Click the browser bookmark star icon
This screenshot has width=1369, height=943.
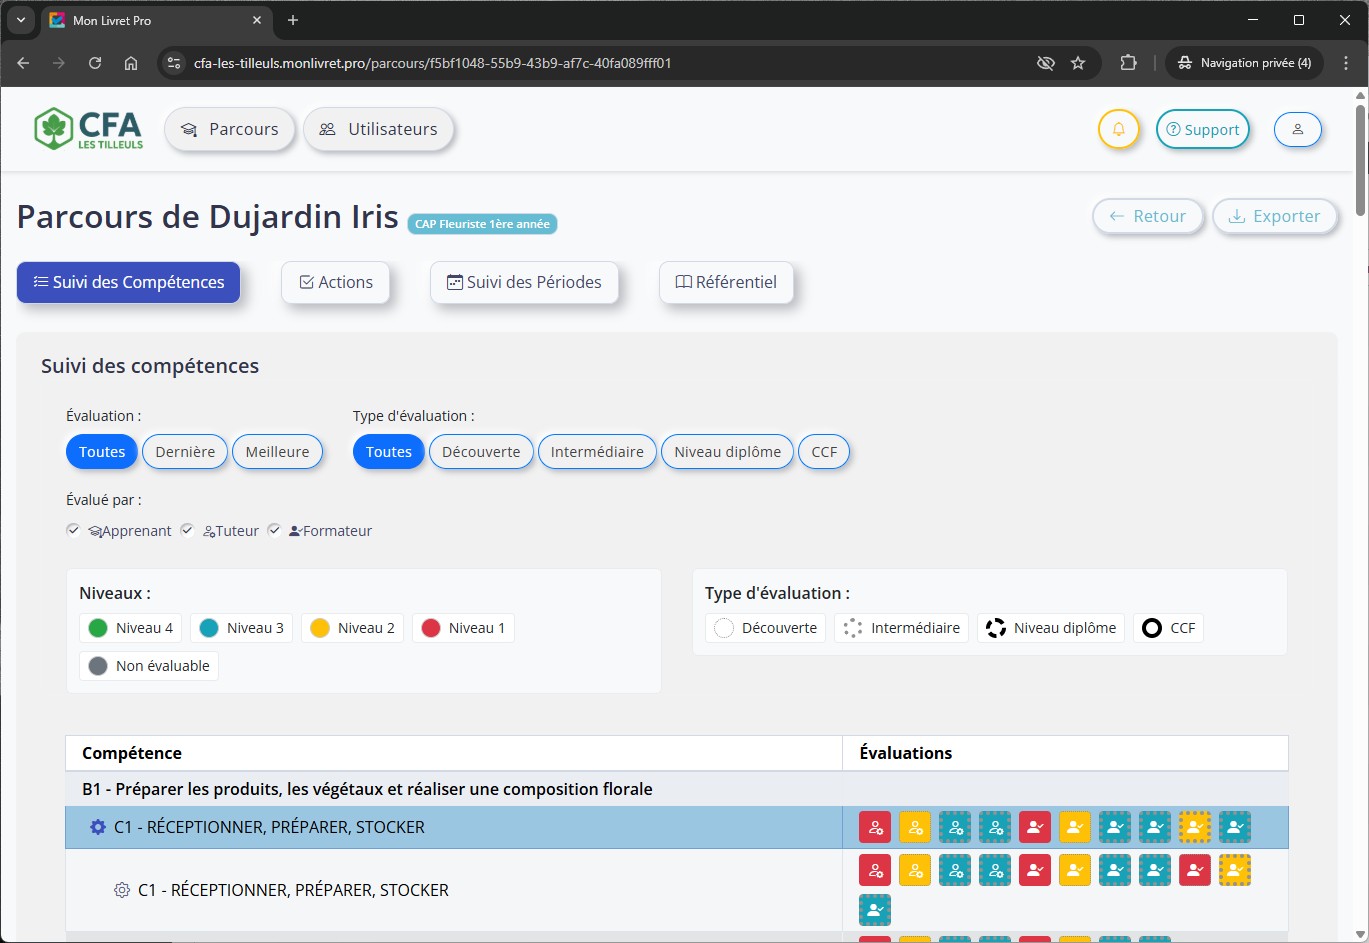1078,63
